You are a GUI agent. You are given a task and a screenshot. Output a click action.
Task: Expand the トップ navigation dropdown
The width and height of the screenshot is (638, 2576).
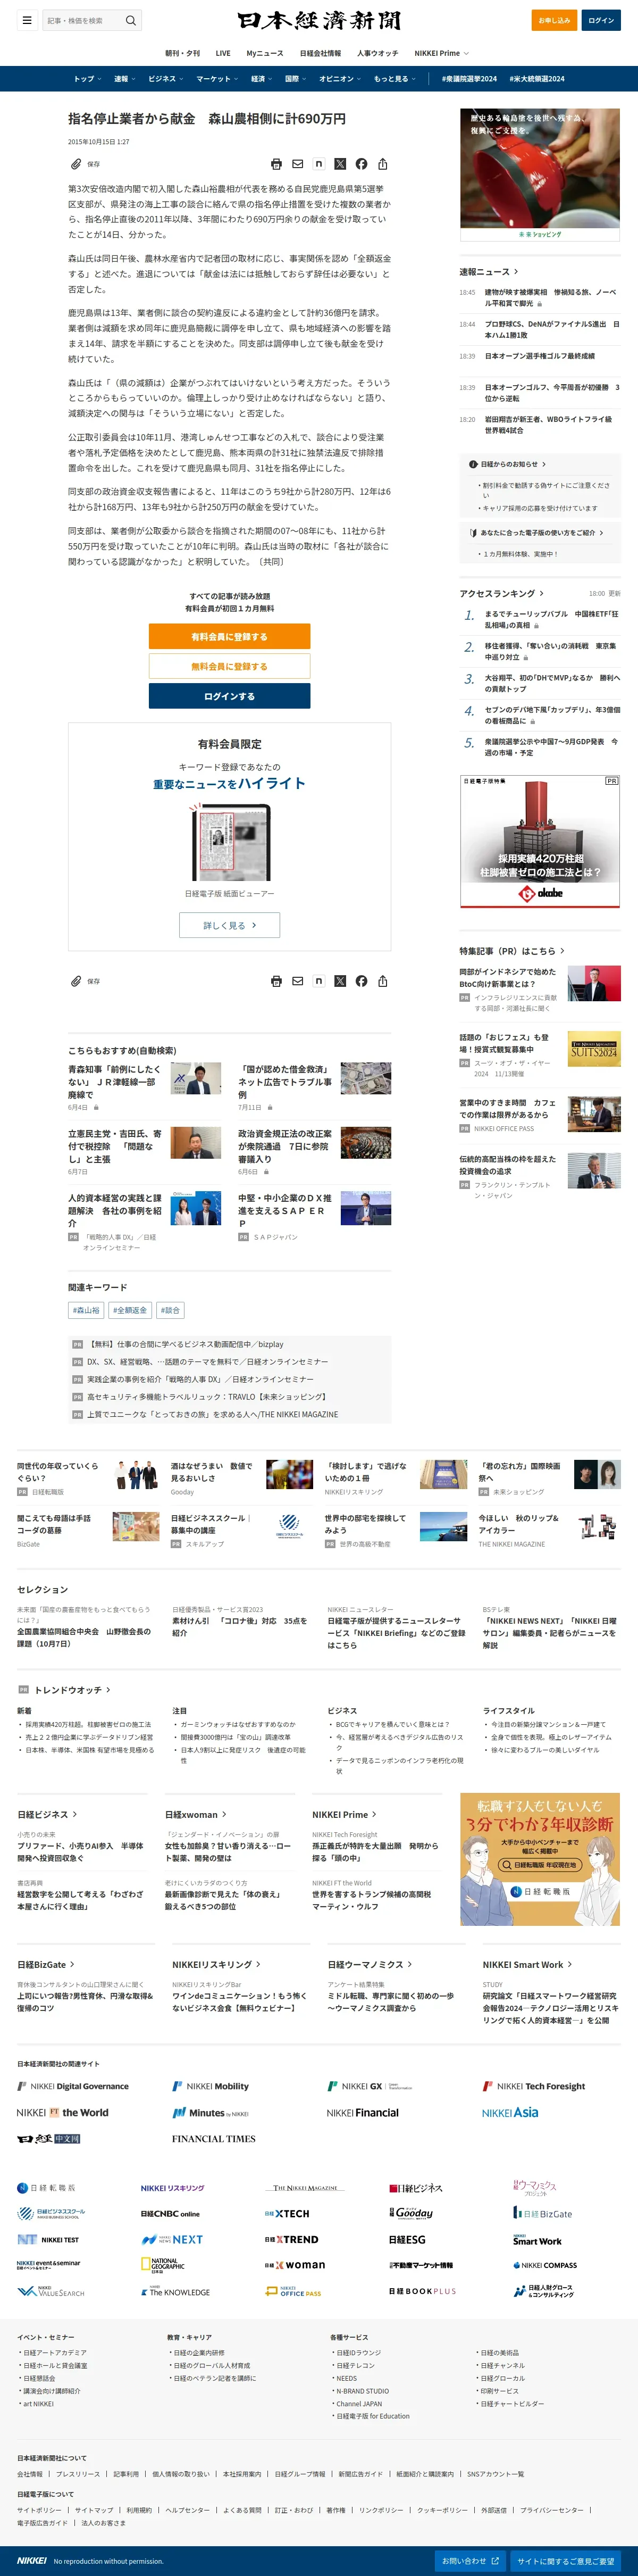tap(87, 79)
